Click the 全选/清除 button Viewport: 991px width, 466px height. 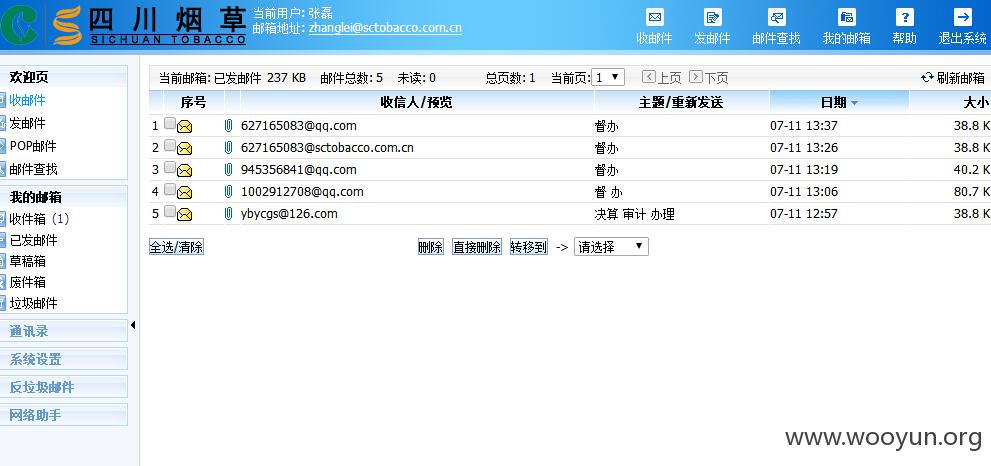click(x=176, y=247)
